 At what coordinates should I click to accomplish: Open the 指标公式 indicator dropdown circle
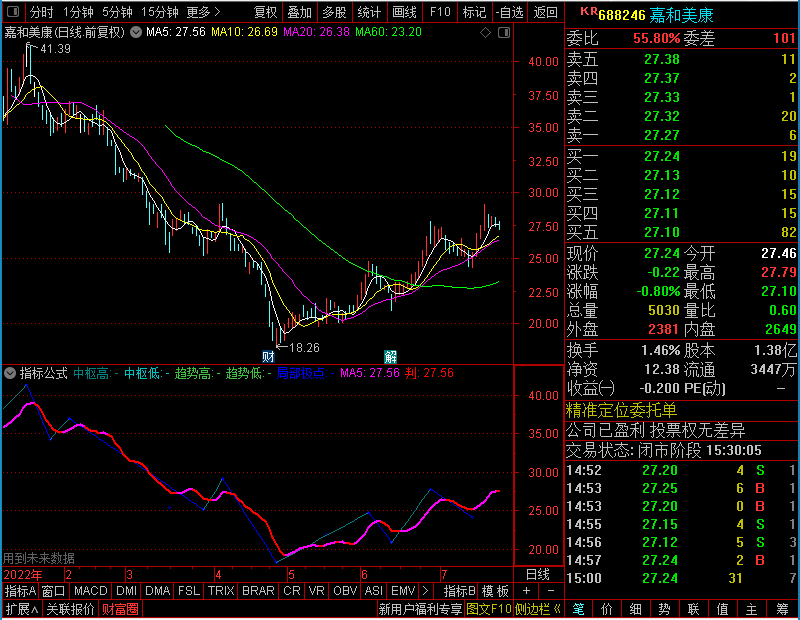[x=10, y=373]
